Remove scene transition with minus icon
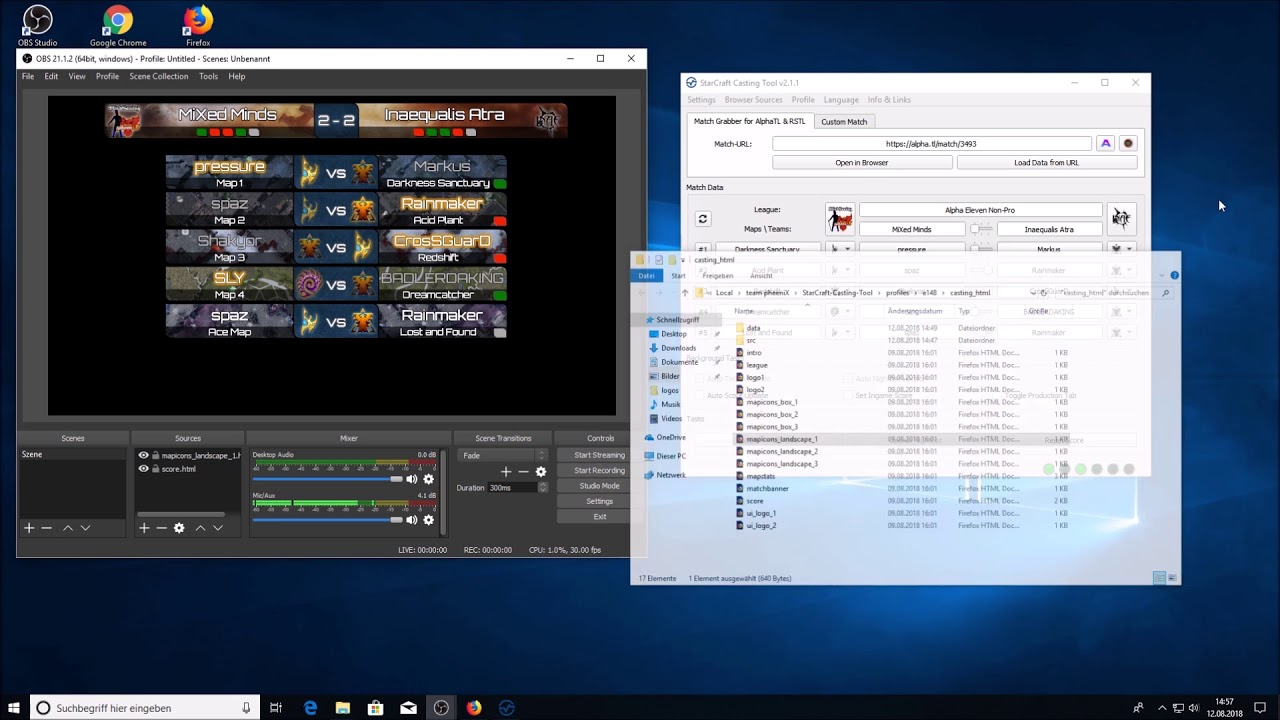This screenshot has width=1280, height=720. [x=523, y=472]
